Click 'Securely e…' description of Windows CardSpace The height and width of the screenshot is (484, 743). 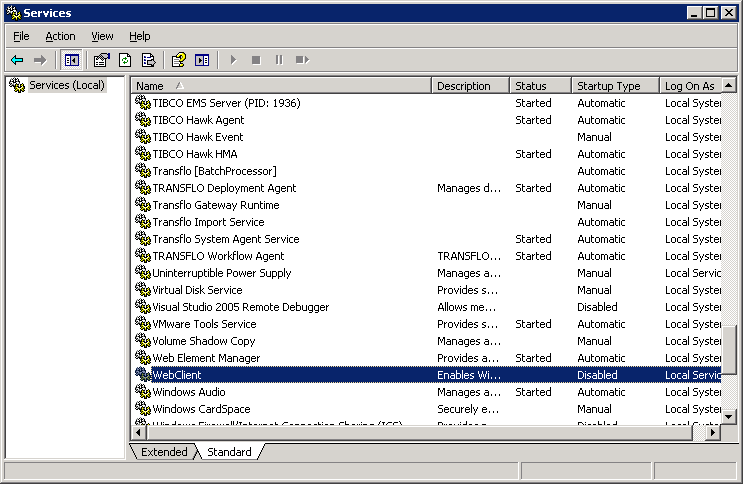click(x=467, y=409)
